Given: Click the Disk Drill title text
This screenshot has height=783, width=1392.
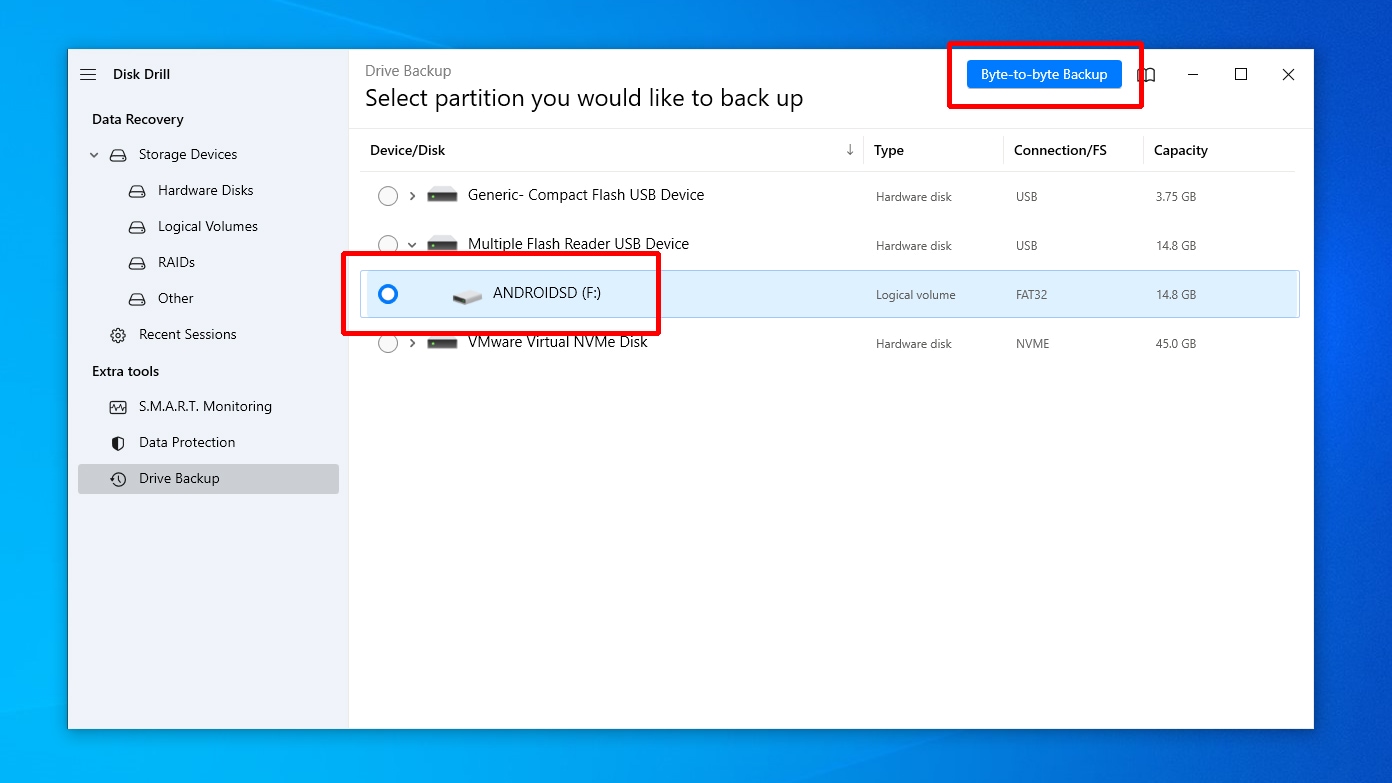Looking at the screenshot, I should click(x=142, y=74).
